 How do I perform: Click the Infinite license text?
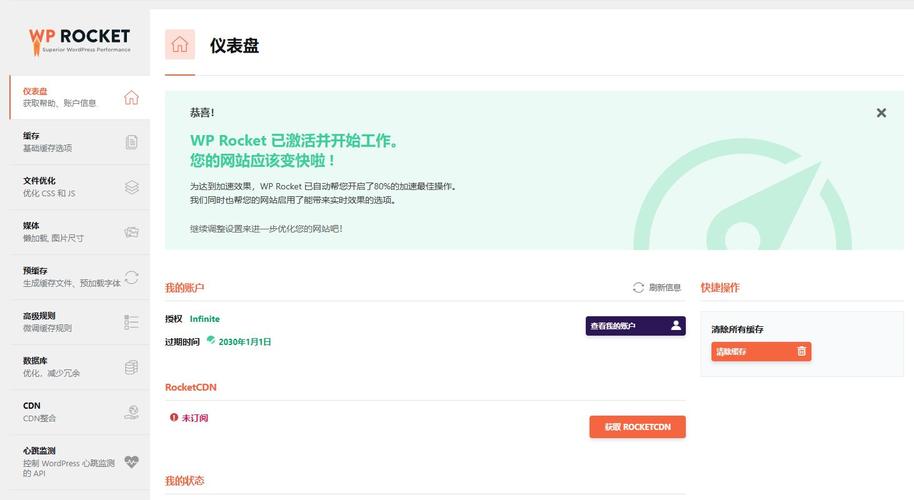205,319
